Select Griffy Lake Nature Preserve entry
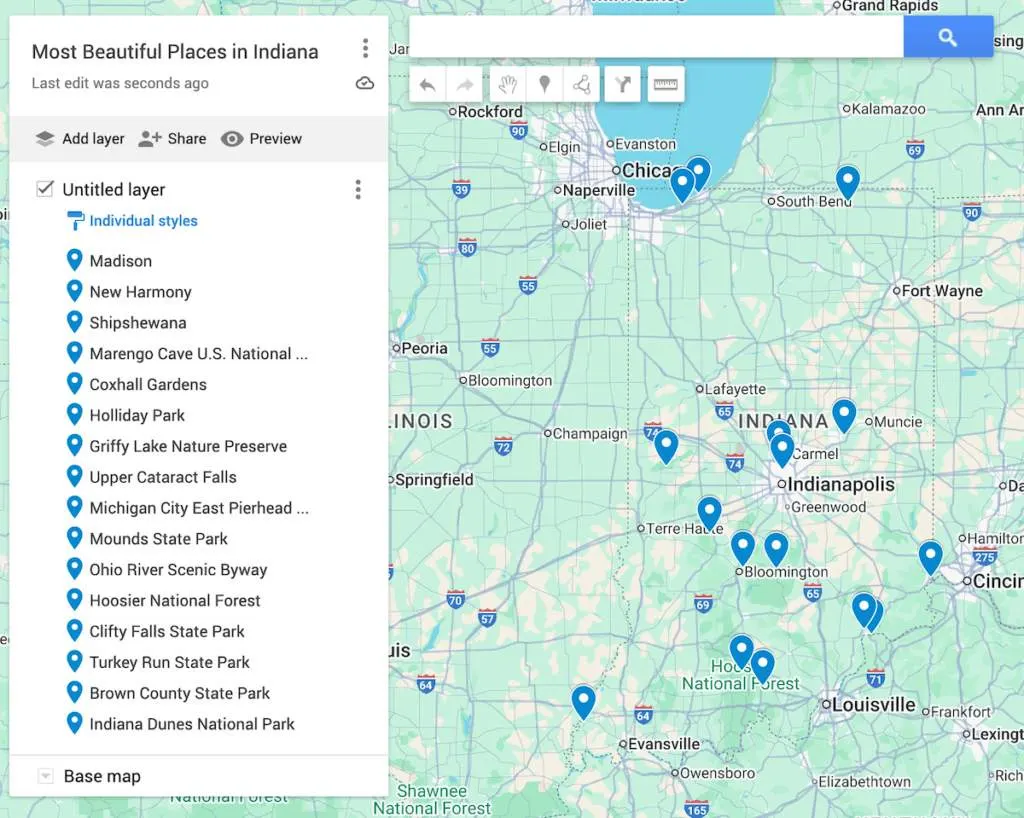The width and height of the screenshot is (1024, 818). point(188,446)
